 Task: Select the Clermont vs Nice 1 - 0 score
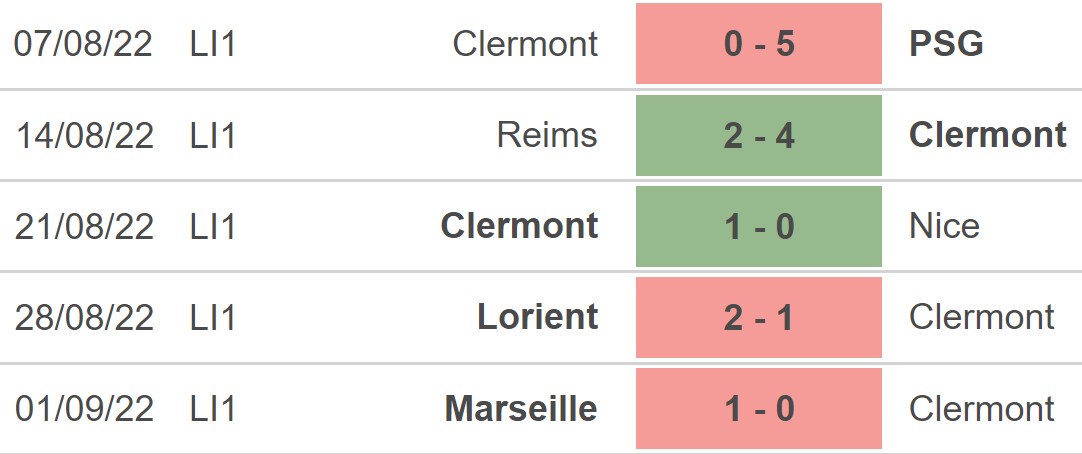pyautogui.click(x=758, y=226)
